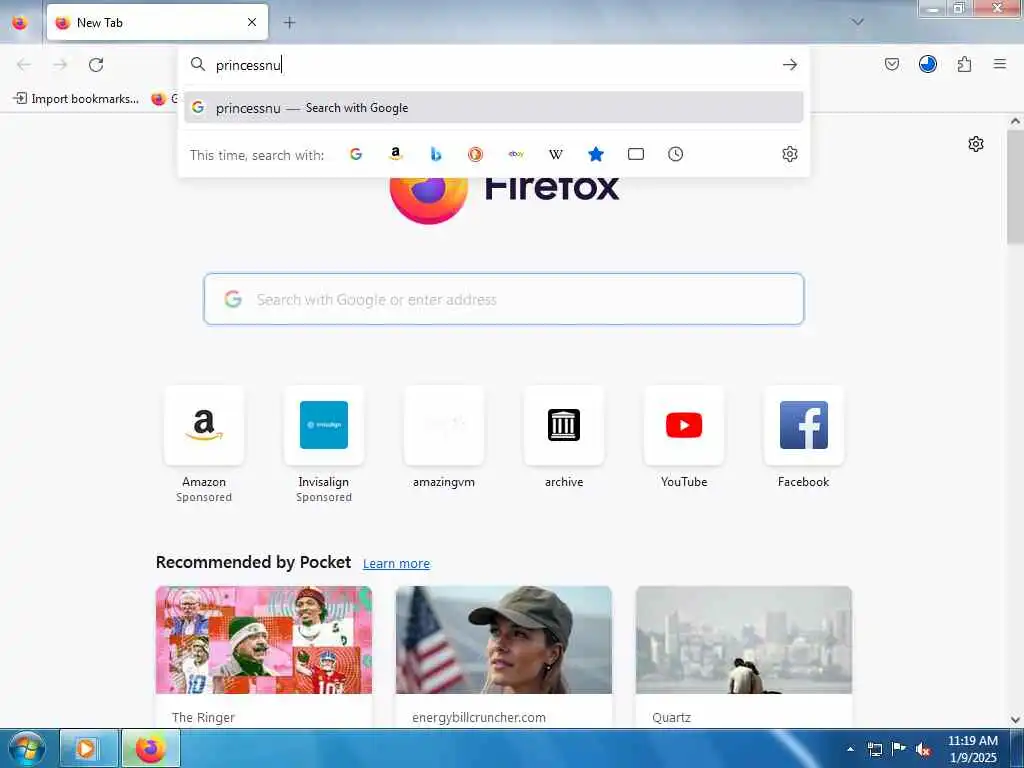
Task: Search this time with Wikipedia
Action: 556,154
